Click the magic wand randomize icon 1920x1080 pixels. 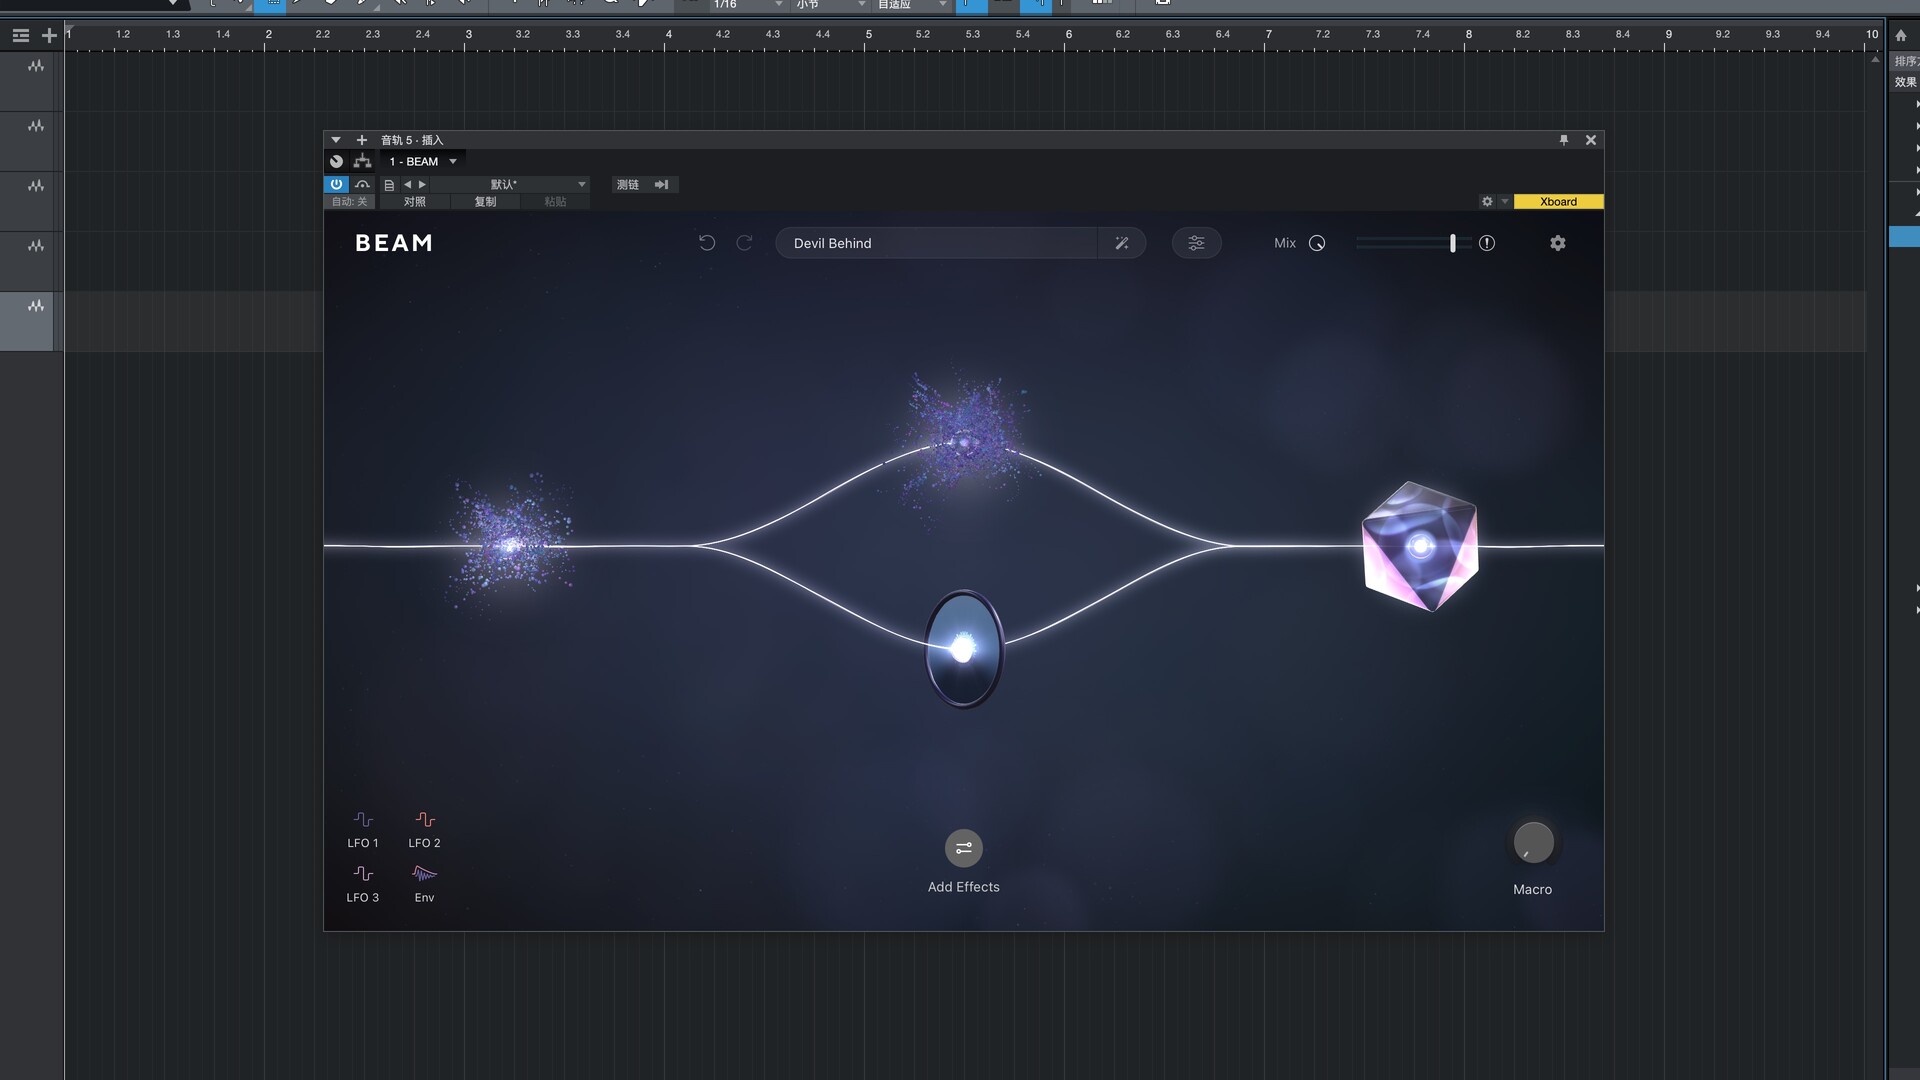point(1122,243)
